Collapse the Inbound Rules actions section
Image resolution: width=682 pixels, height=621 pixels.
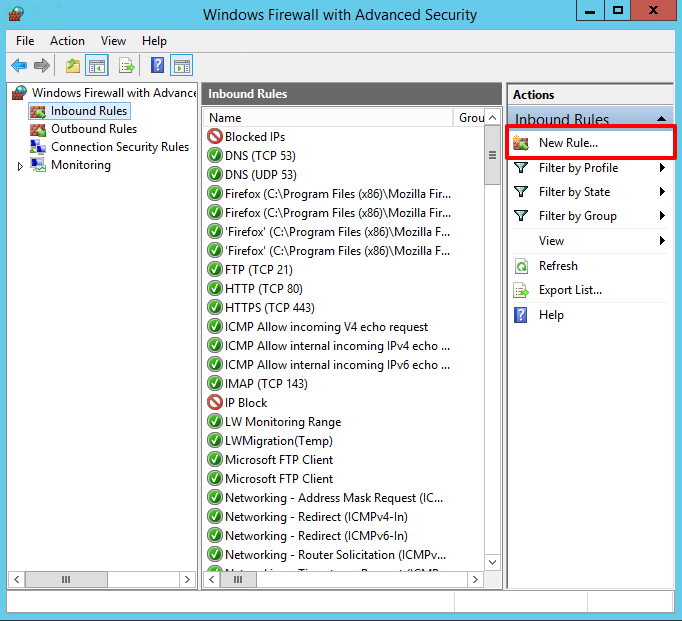coord(661,118)
